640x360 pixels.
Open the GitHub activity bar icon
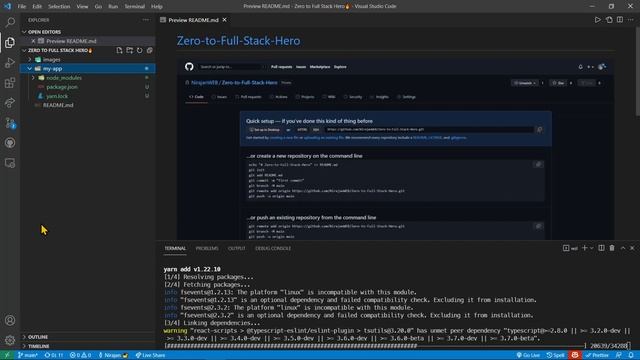[x=10, y=143]
